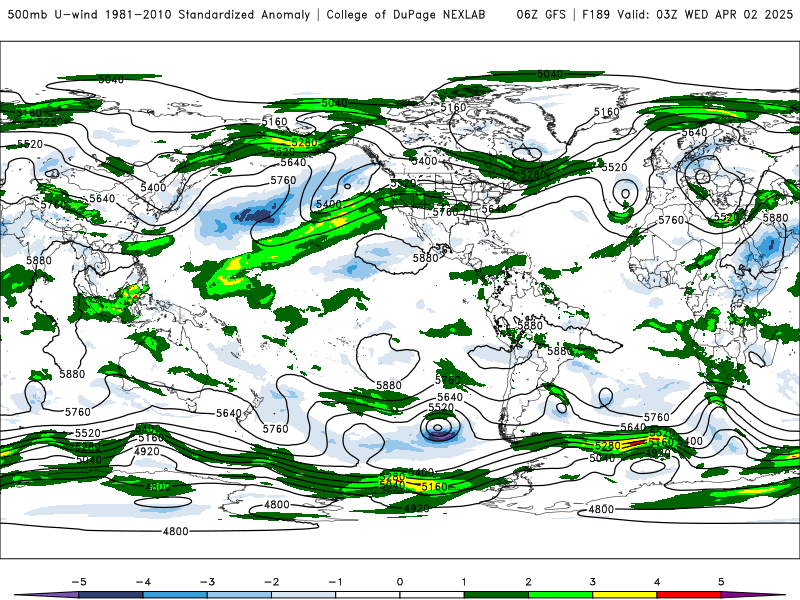This screenshot has height=600, width=800.
Task: Click the "4" colorbar tick label
Action: [657, 582]
